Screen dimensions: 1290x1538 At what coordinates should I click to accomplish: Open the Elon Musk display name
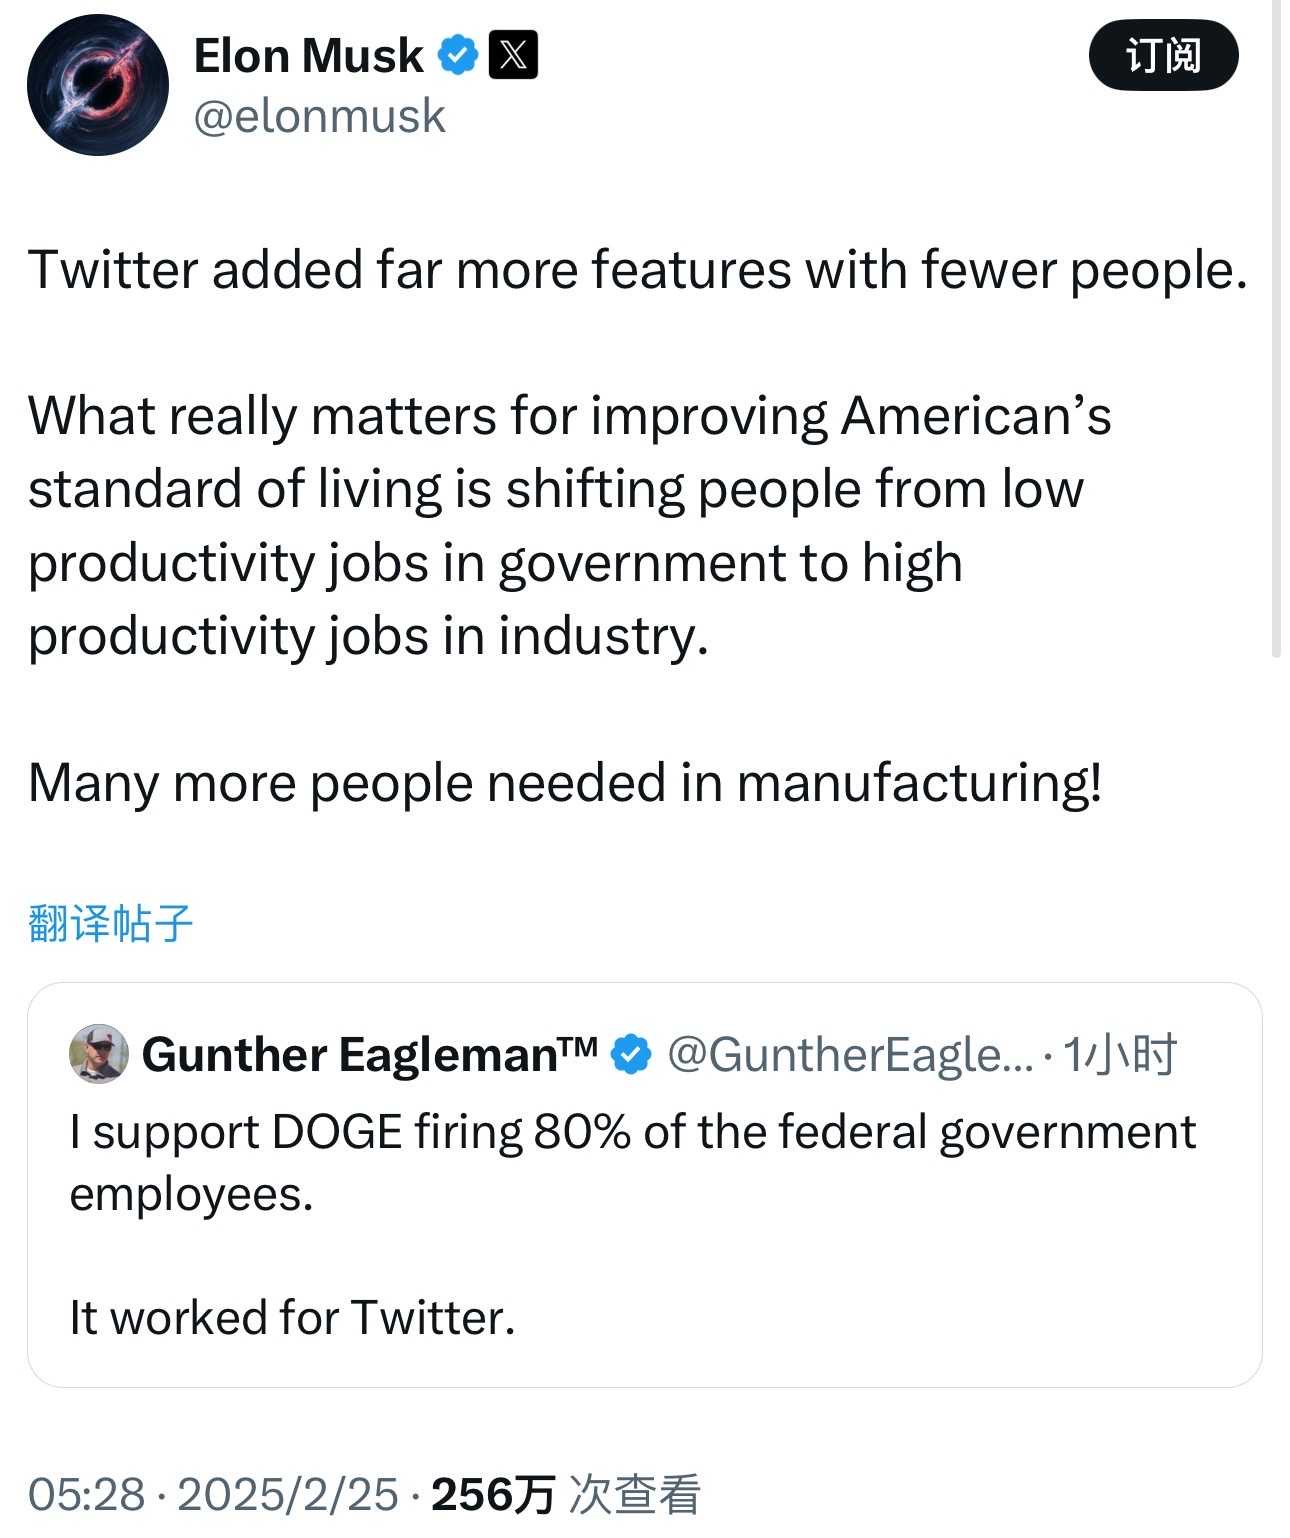coord(308,56)
